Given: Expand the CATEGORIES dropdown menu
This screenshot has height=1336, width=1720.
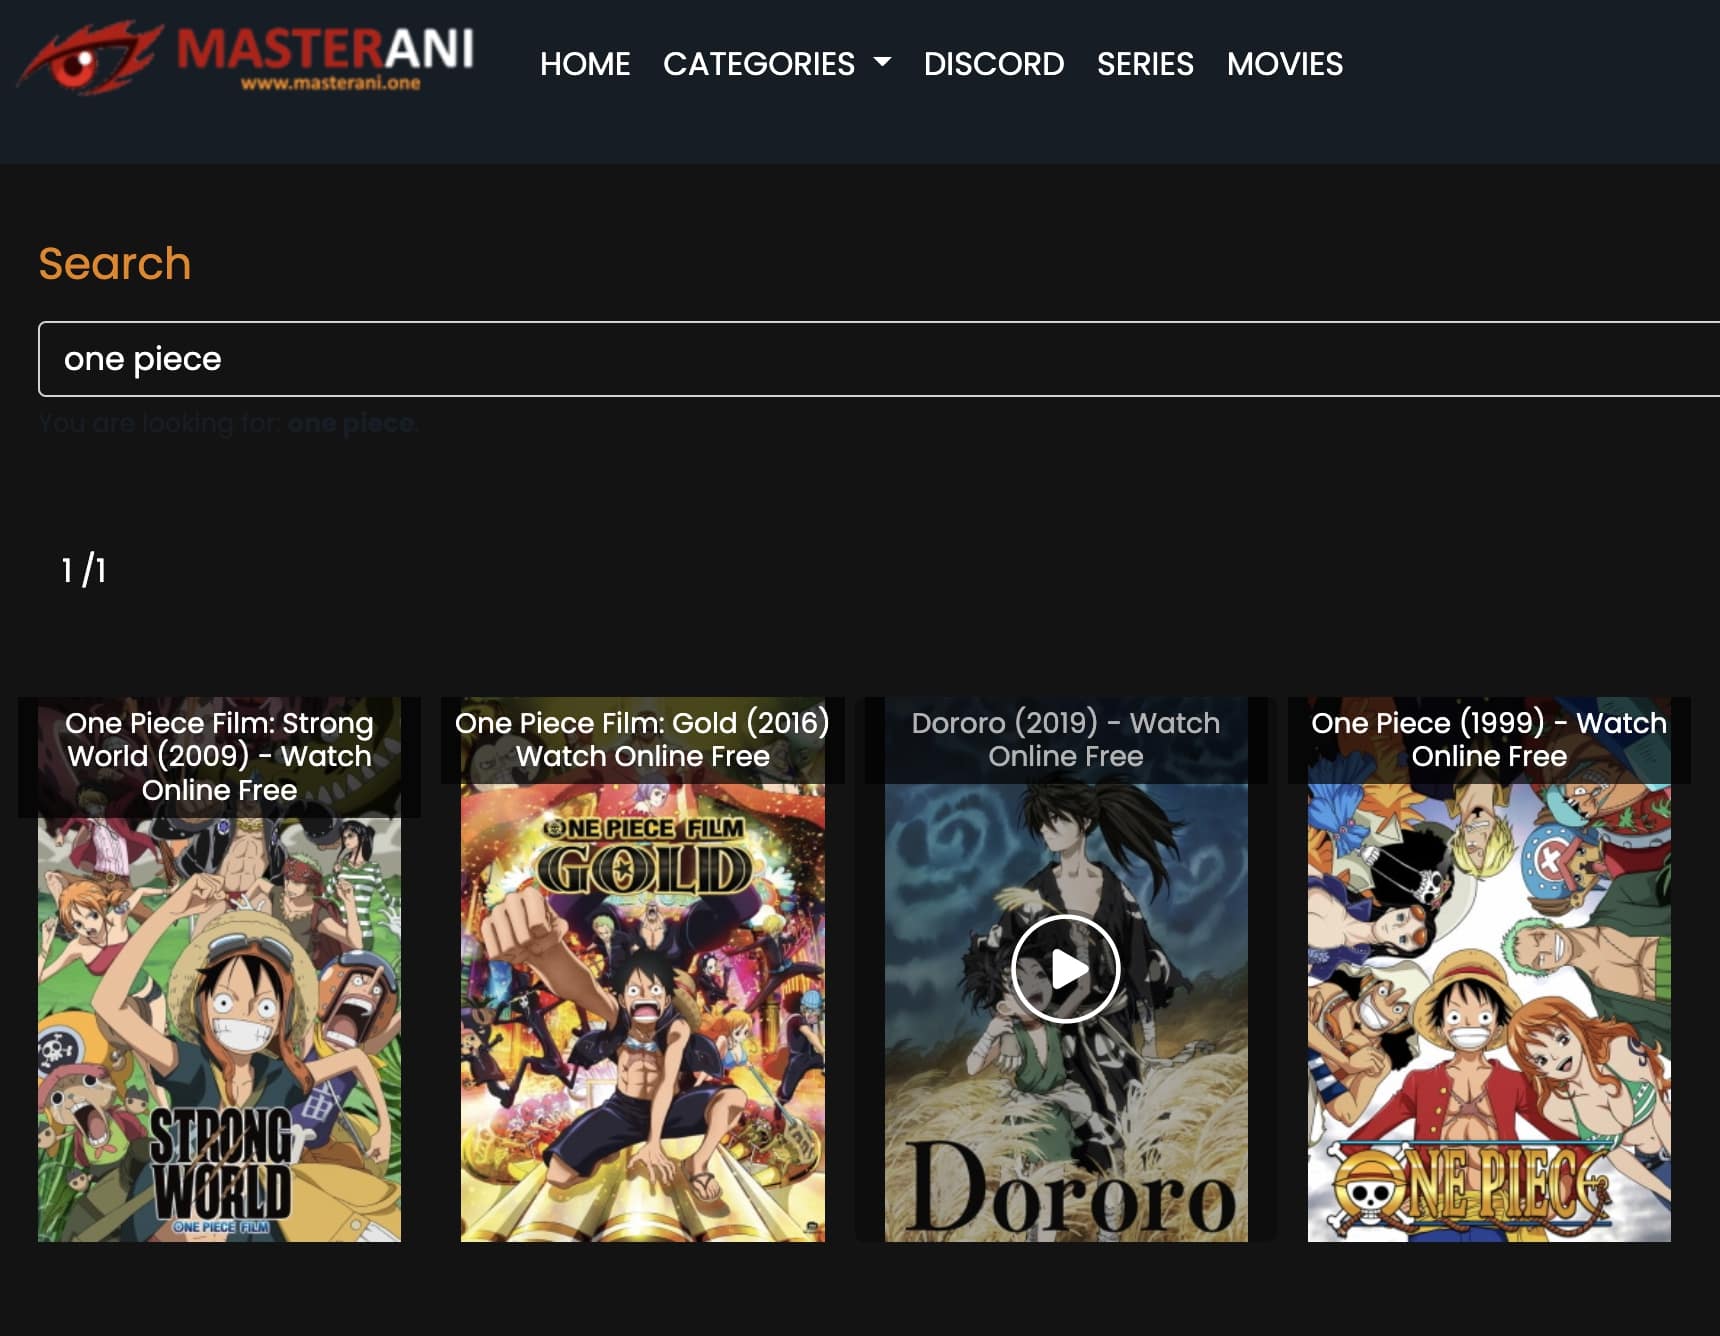Looking at the screenshot, I should pos(761,64).
